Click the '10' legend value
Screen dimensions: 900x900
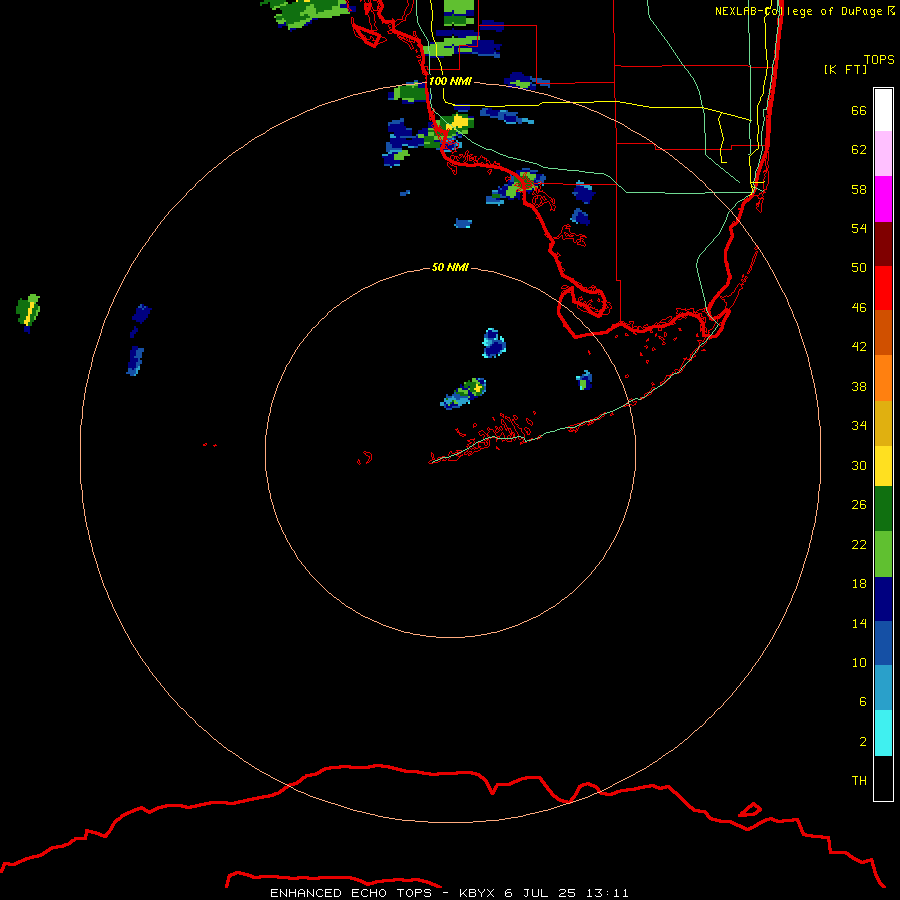pyautogui.click(x=859, y=663)
